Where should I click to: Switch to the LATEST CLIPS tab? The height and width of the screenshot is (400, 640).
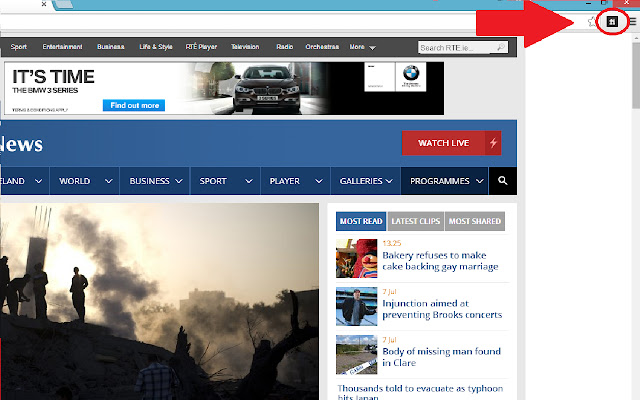tap(416, 221)
